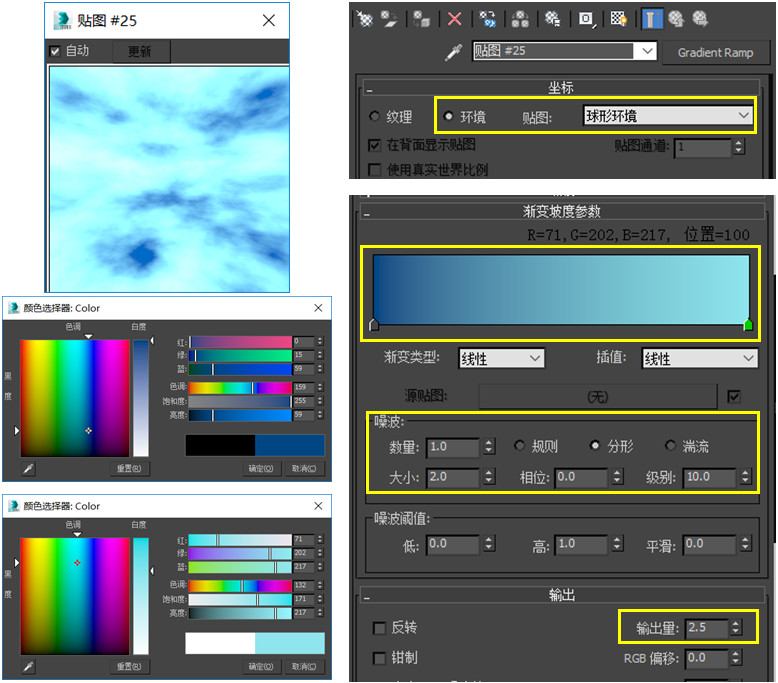
Task: Click 重置 in color selector with red 71
Action: 129,667
